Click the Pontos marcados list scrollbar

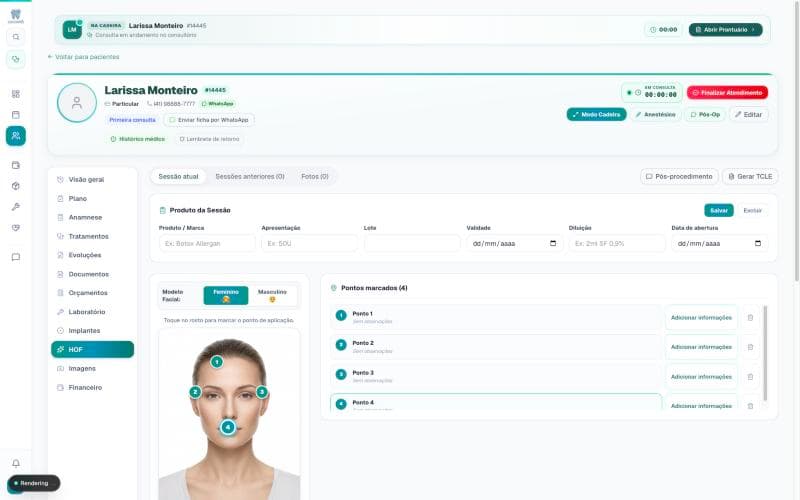click(765, 353)
